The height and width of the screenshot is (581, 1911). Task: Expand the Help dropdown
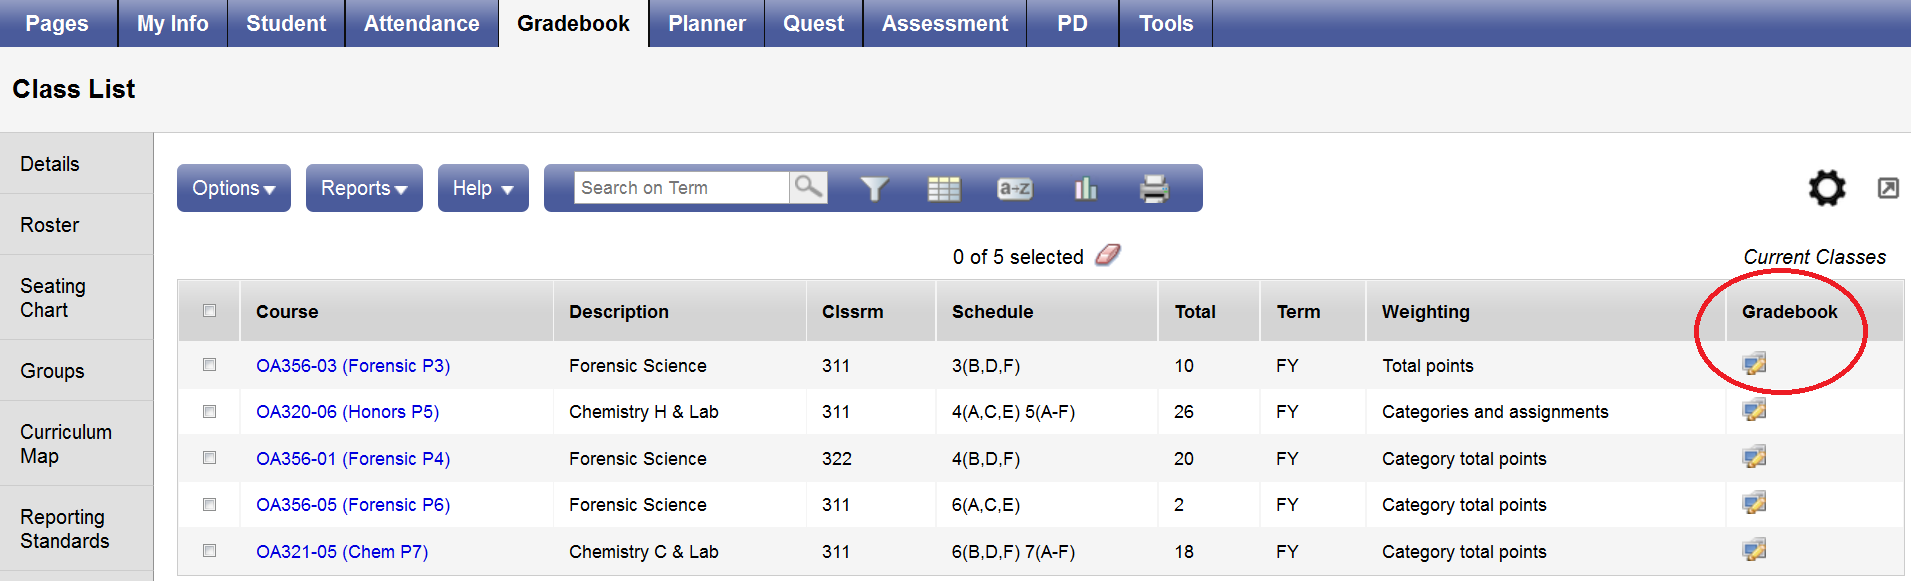point(482,188)
